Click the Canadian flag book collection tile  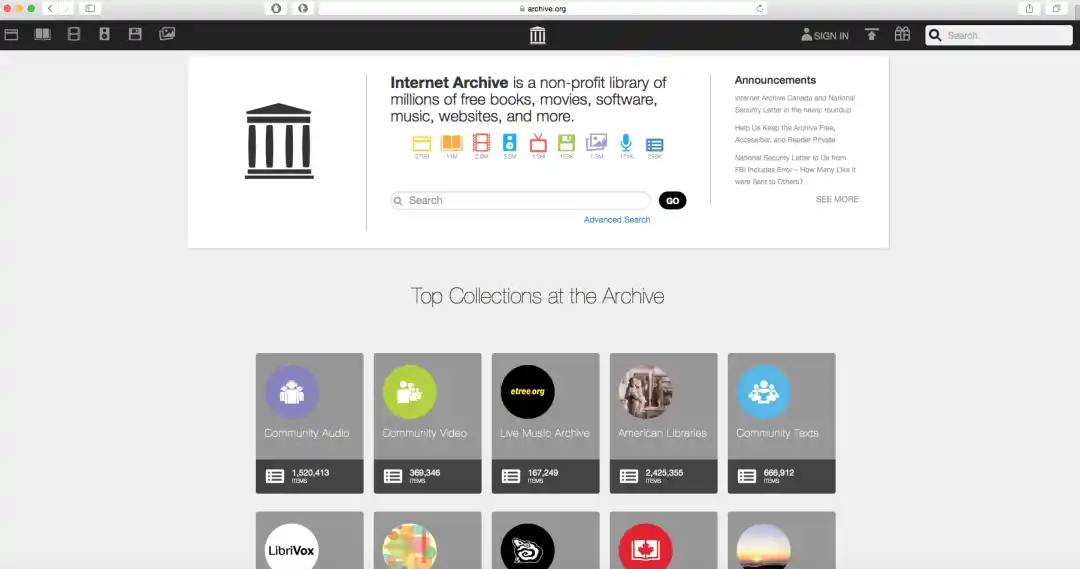663,540
